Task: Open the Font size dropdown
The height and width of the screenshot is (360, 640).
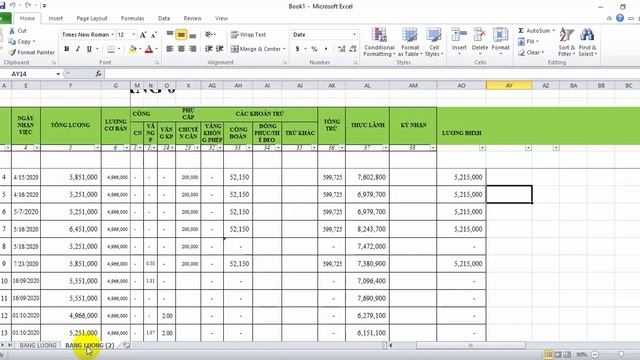Action: pos(134,35)
